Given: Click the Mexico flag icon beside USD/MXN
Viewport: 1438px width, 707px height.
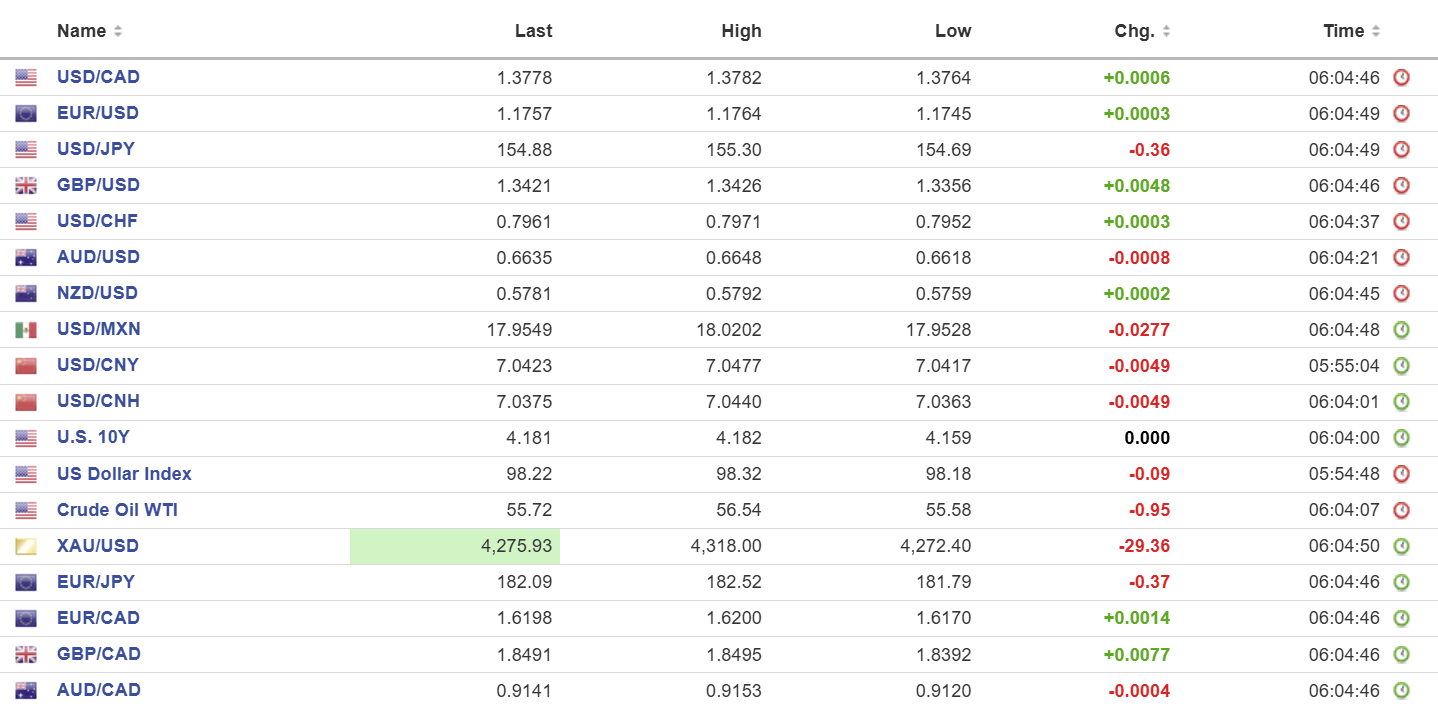Looking at the screenshot, I should 26,330.
